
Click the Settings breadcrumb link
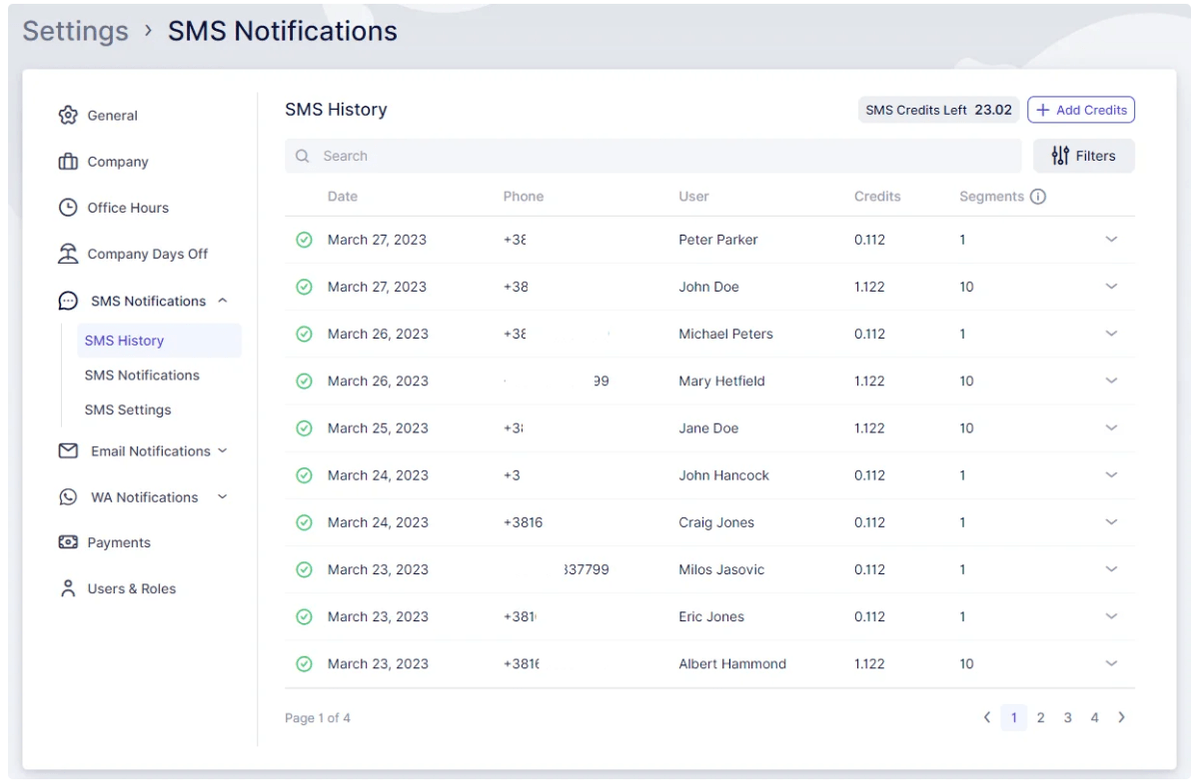coord(76,31)
